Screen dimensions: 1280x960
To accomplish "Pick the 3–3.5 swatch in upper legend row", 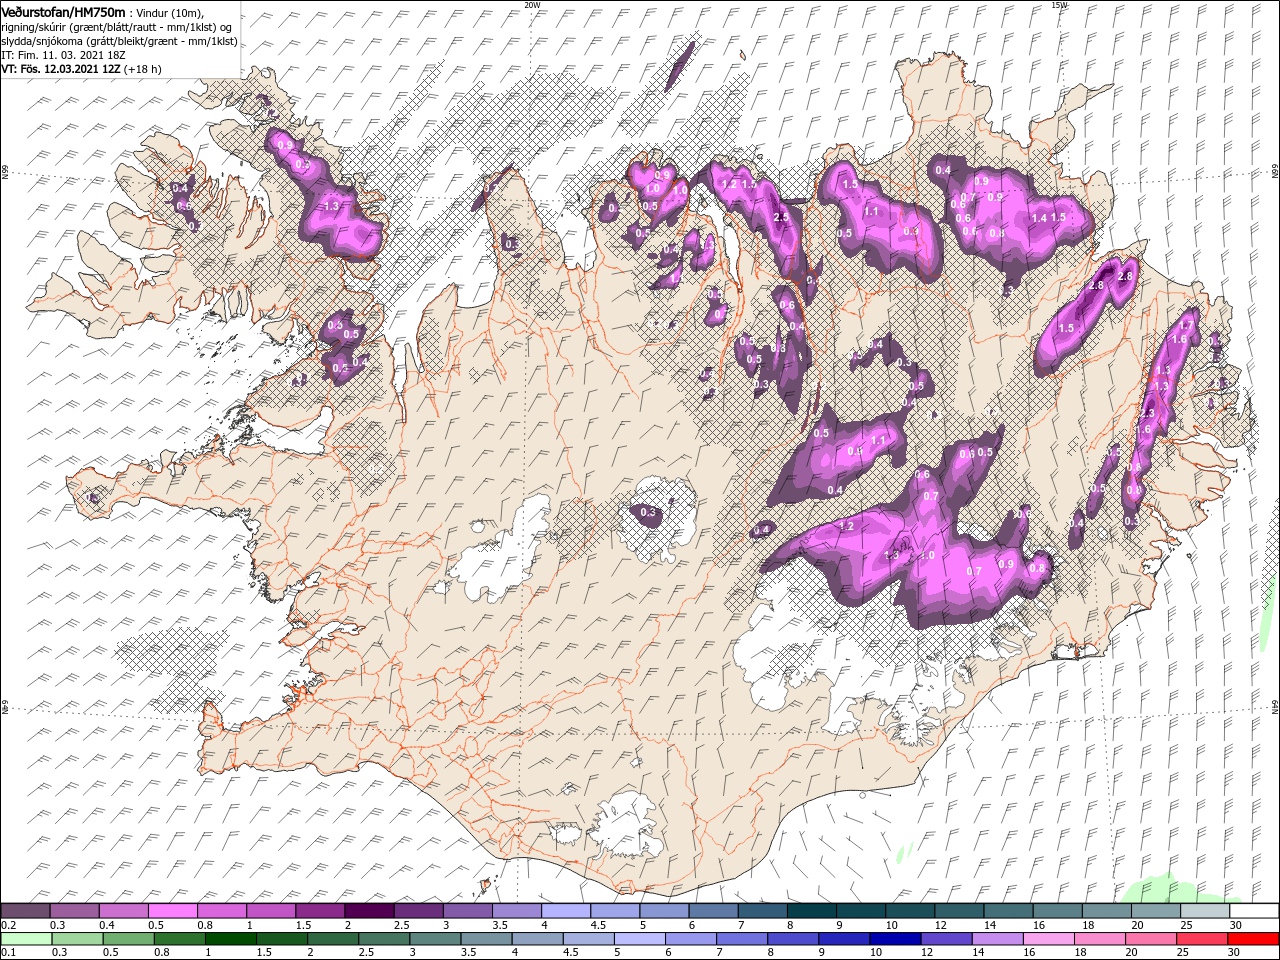I will coord(468,911).
